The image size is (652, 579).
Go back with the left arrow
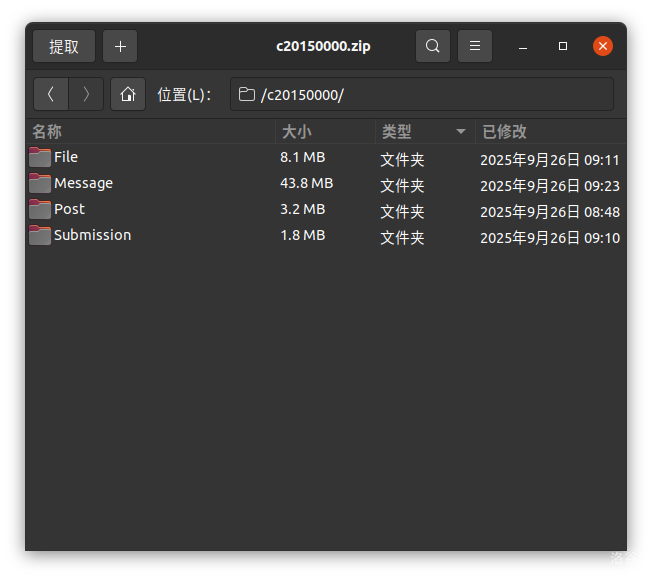click(51, 94)
